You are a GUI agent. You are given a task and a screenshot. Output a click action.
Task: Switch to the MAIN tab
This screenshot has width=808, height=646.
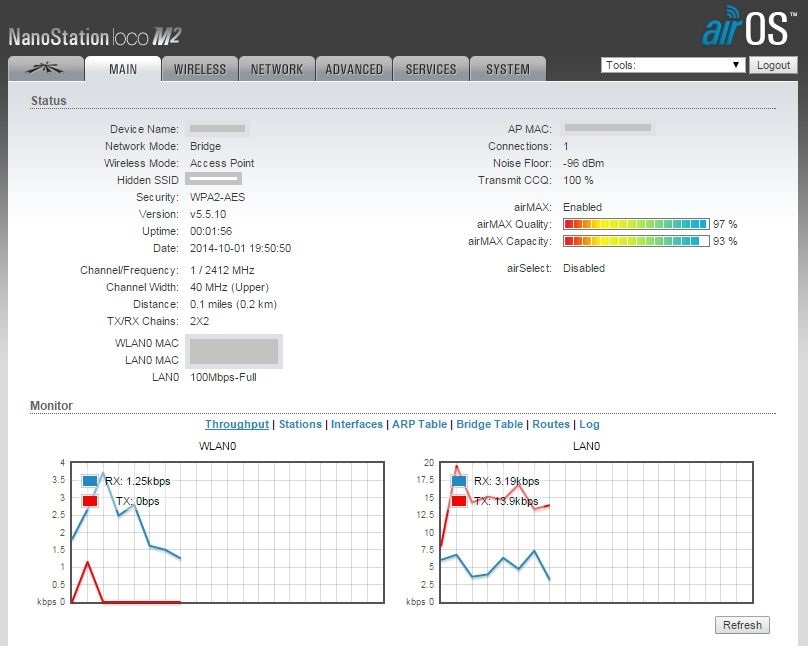pos(123,69)
